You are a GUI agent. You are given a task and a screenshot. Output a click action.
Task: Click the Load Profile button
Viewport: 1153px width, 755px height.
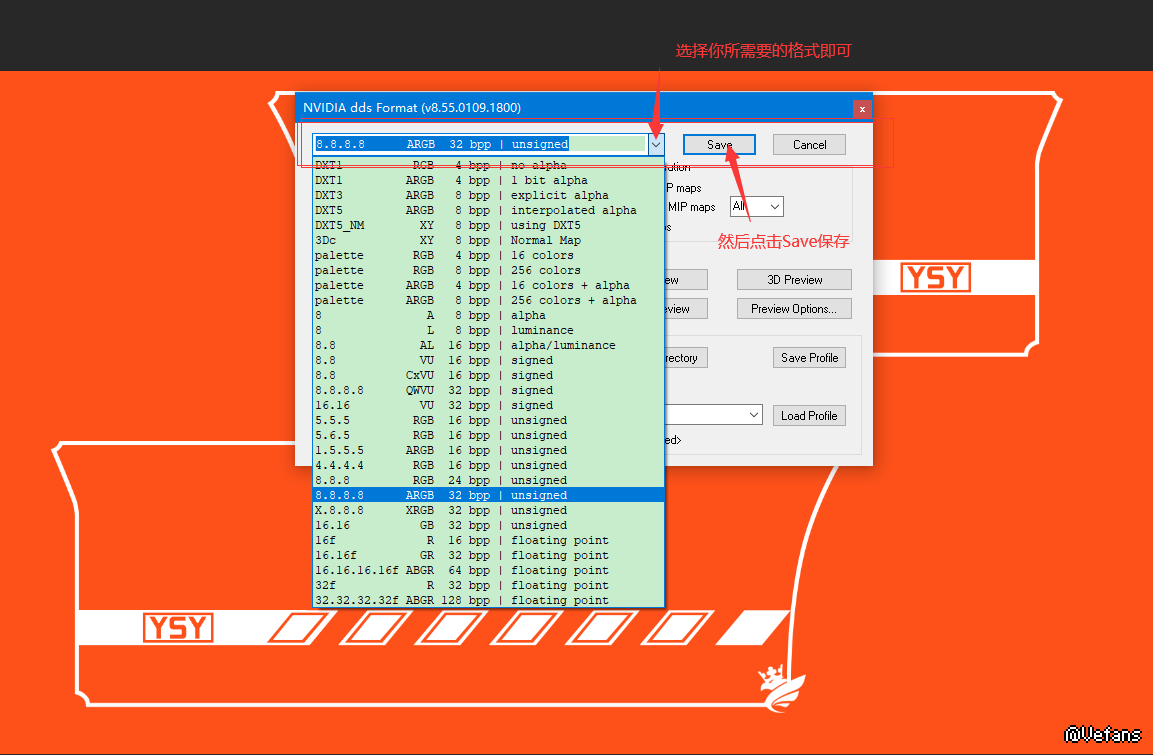809,416
